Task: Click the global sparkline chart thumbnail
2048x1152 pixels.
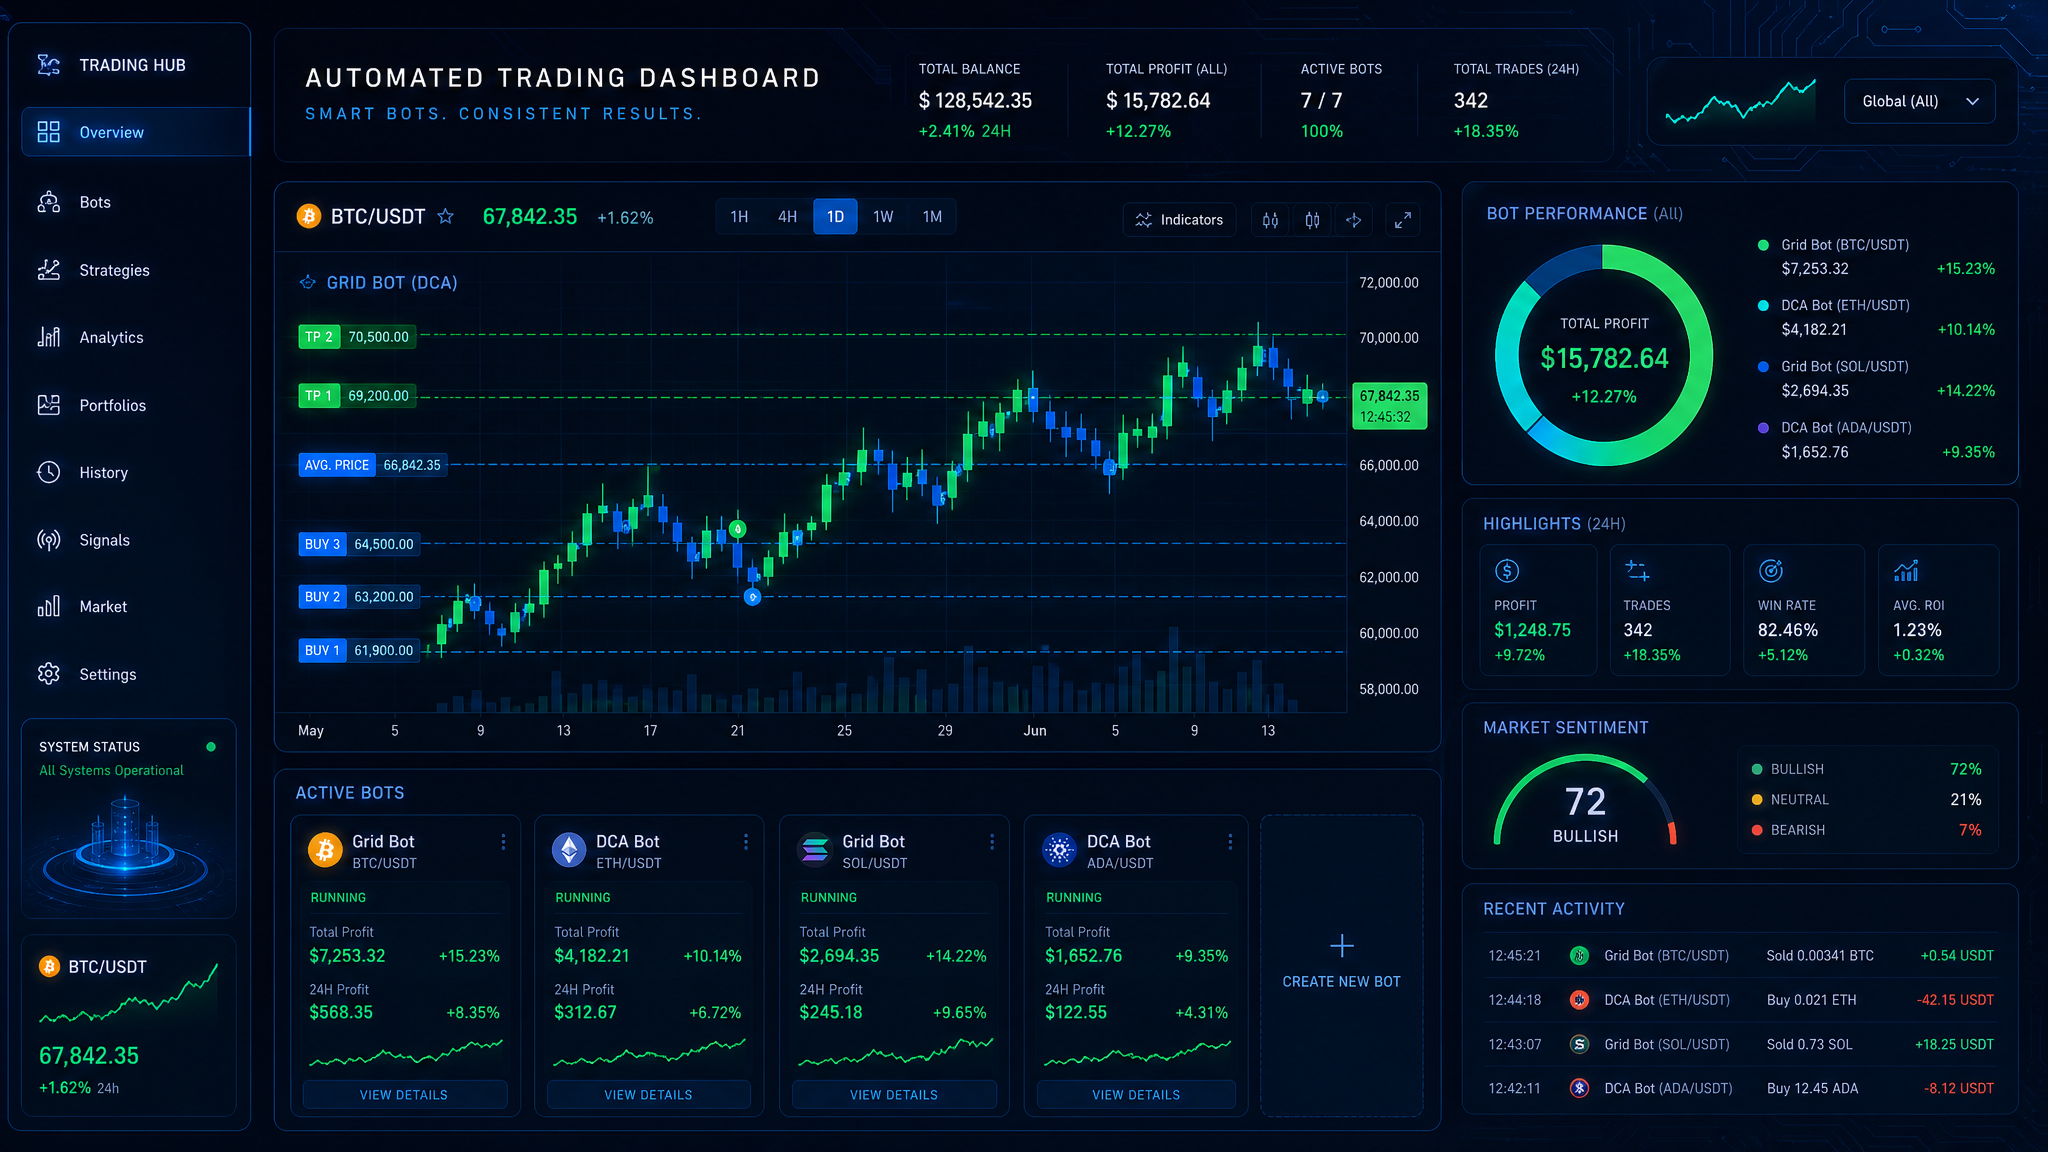Action: (x=1740, y=101)
